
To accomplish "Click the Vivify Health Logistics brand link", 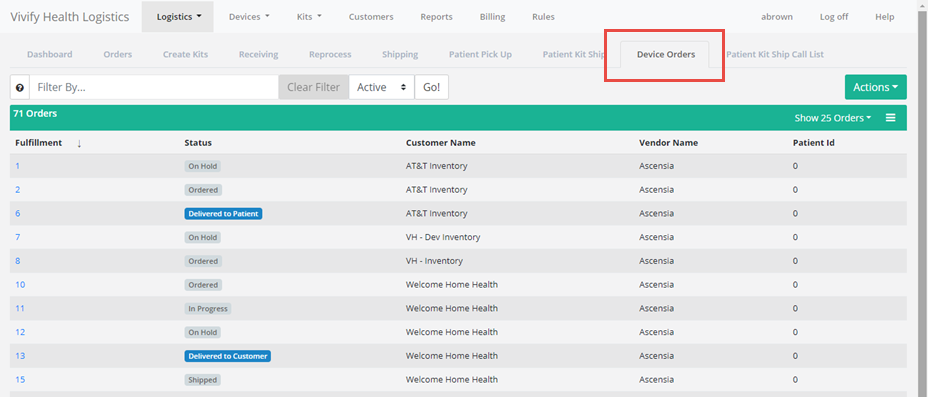I will point(70,17).
